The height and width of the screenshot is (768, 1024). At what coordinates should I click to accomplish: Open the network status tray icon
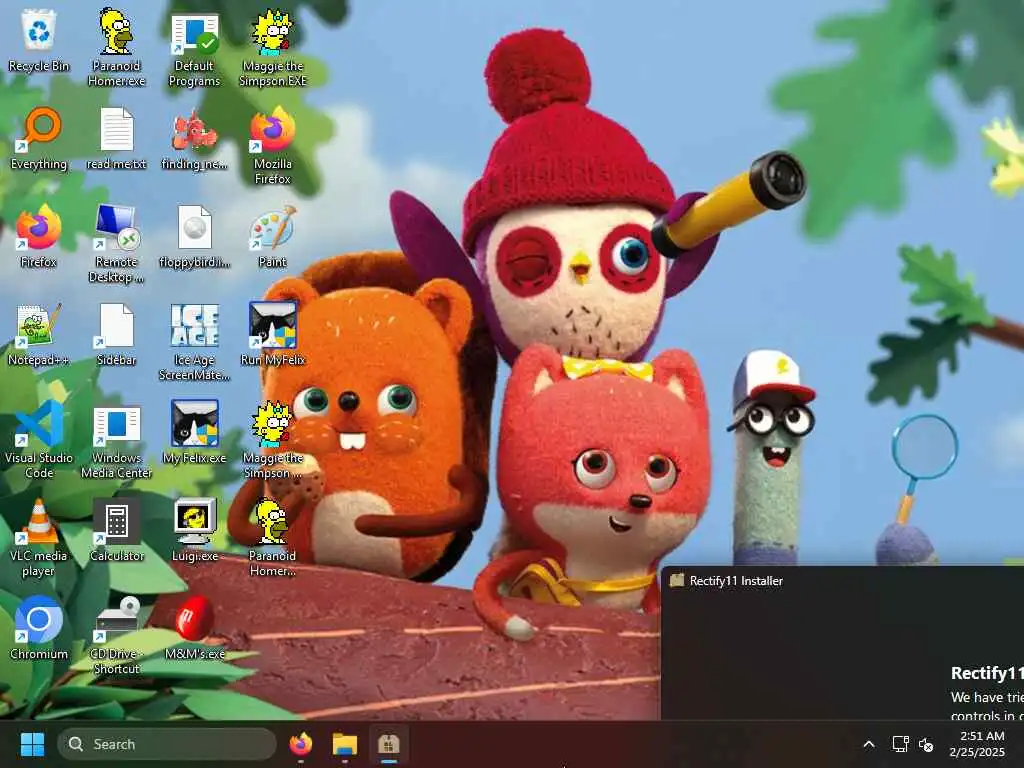pyautogui.click(x=901, y=744)
